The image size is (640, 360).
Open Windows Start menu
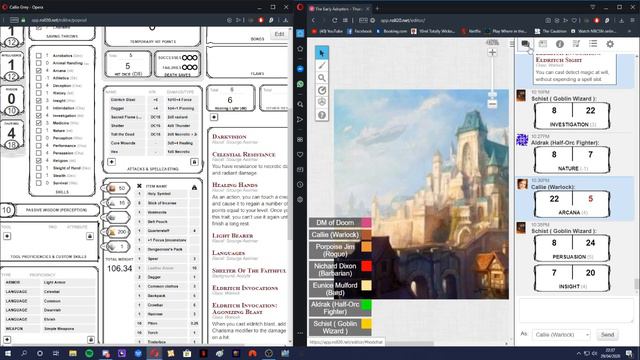coord(7,353)
